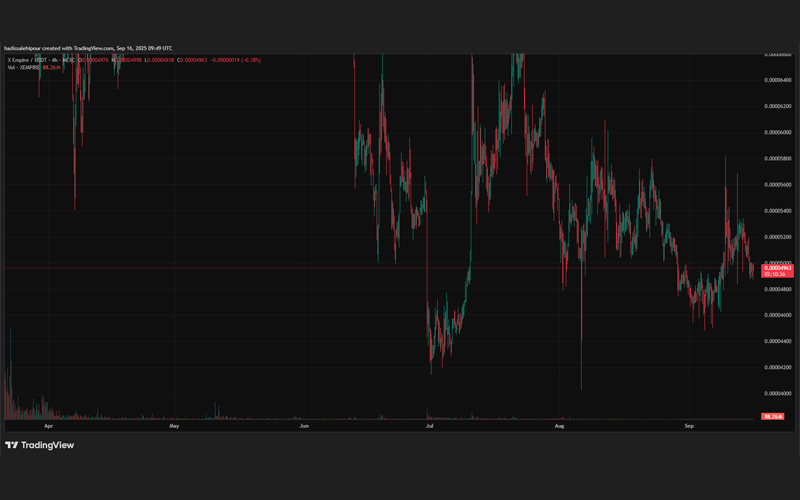Click the change value −0.00000019 (−0.38%)
The image size is (800, 500).
(236, 60)
